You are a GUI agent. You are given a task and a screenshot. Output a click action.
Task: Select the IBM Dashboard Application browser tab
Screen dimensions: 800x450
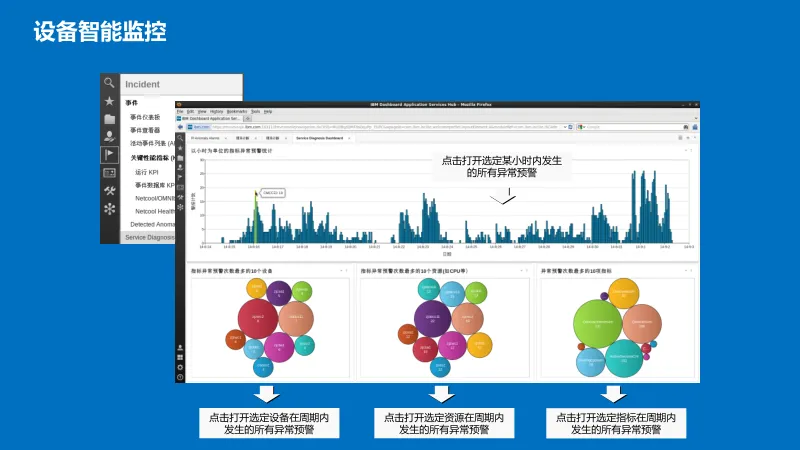tap(210, 118)
